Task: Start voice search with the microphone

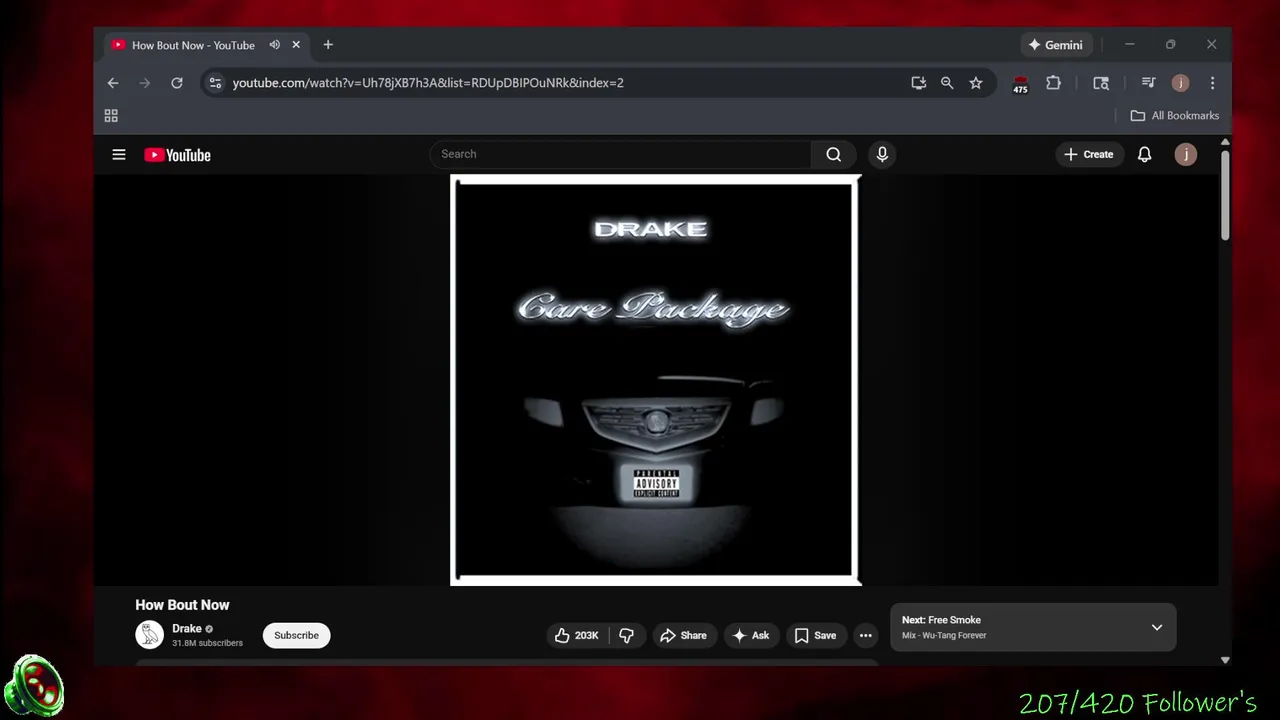Action: (882, 154)
